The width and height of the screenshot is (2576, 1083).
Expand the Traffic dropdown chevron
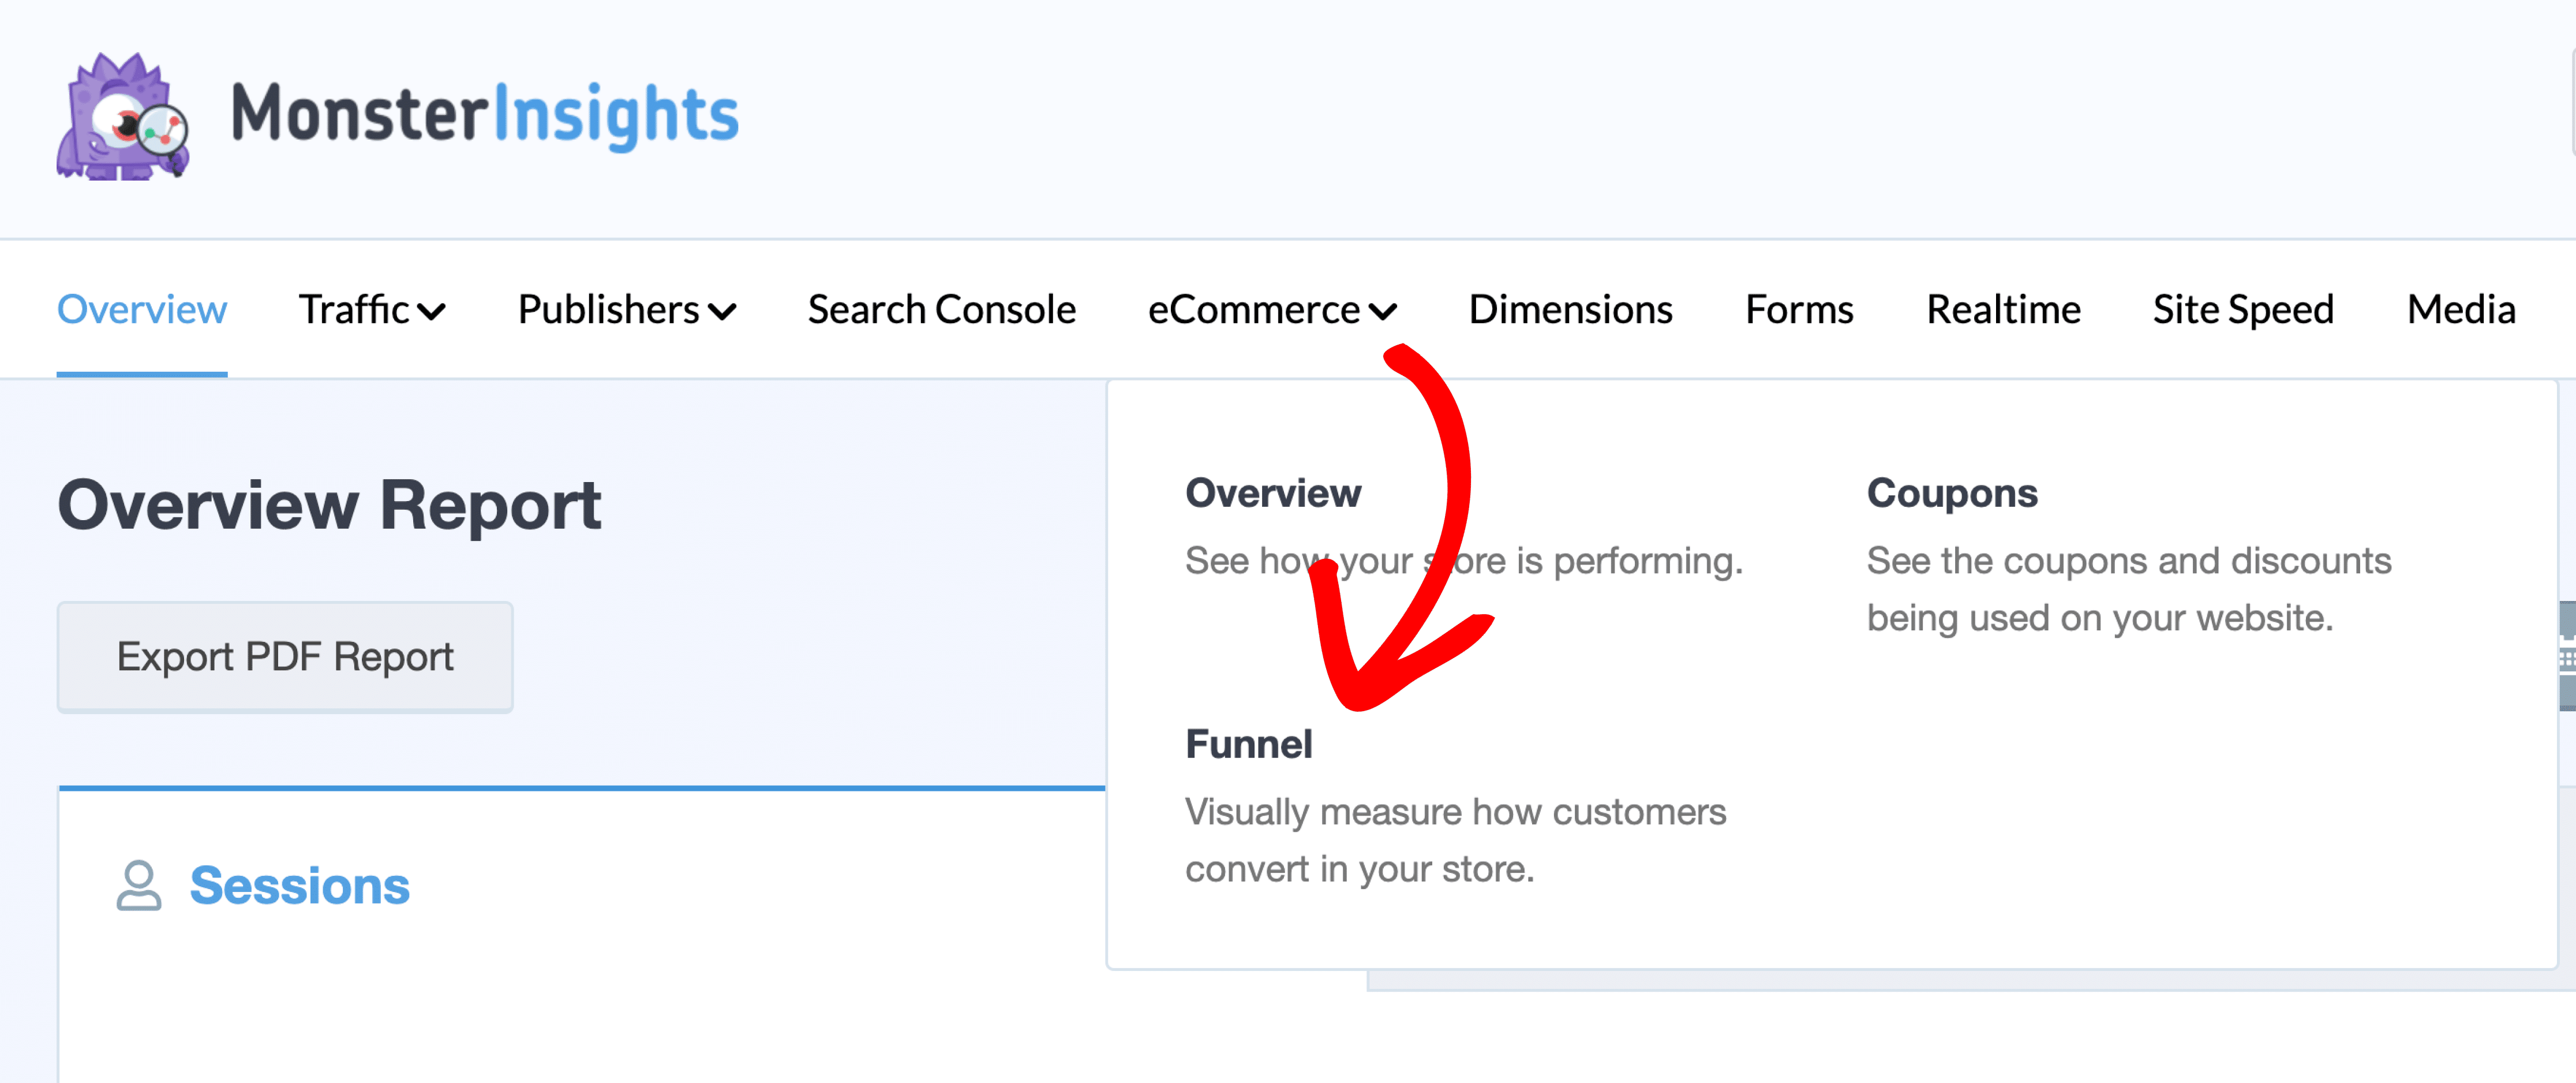point(432,311)
